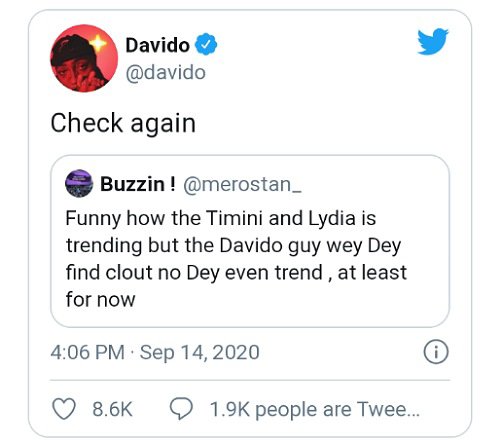Click the 'for now' line in quote
The width and height of the screenshot is (500, 444).
(100, 299)
